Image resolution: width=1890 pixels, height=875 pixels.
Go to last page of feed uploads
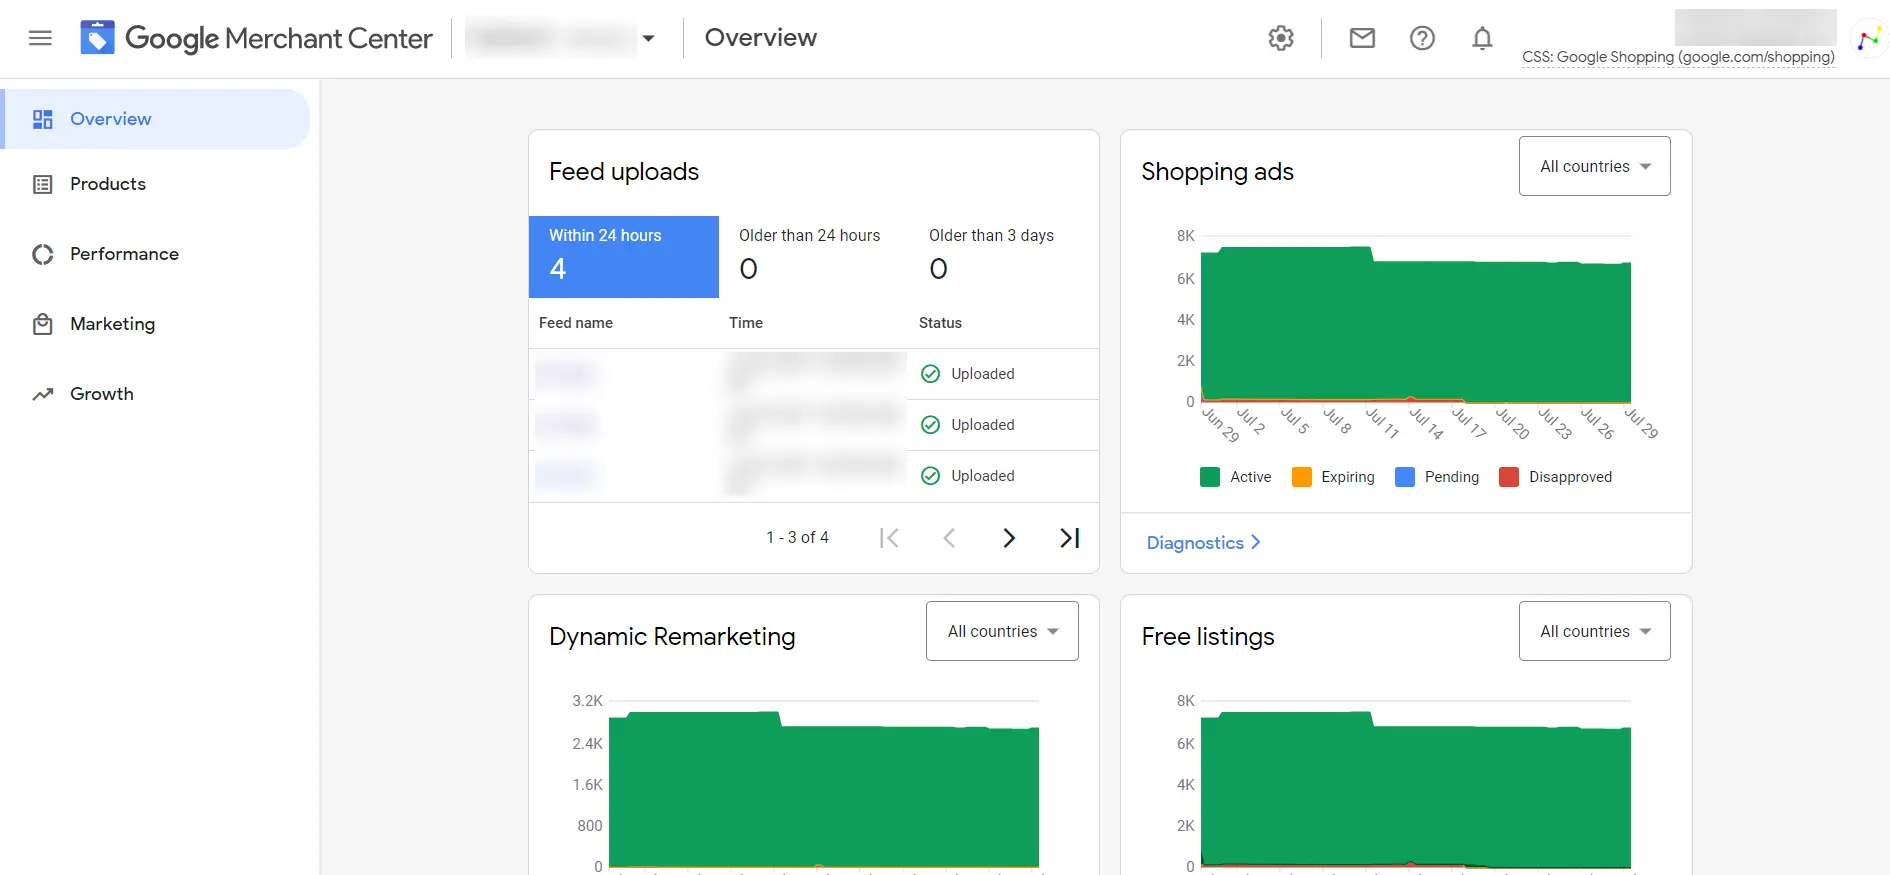click(x=1069, y=538)
